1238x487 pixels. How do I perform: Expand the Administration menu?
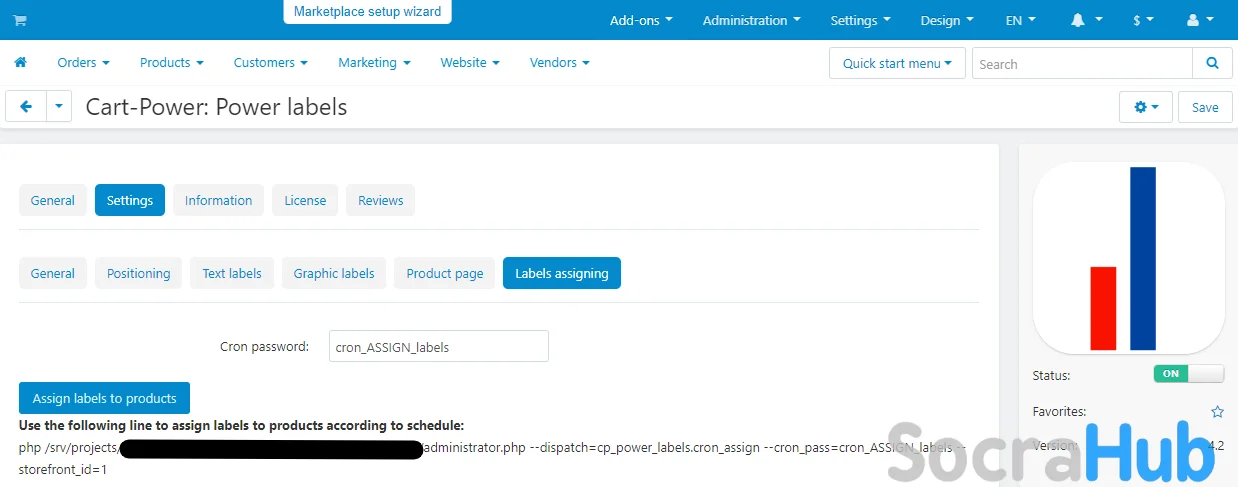coord(751,20)
